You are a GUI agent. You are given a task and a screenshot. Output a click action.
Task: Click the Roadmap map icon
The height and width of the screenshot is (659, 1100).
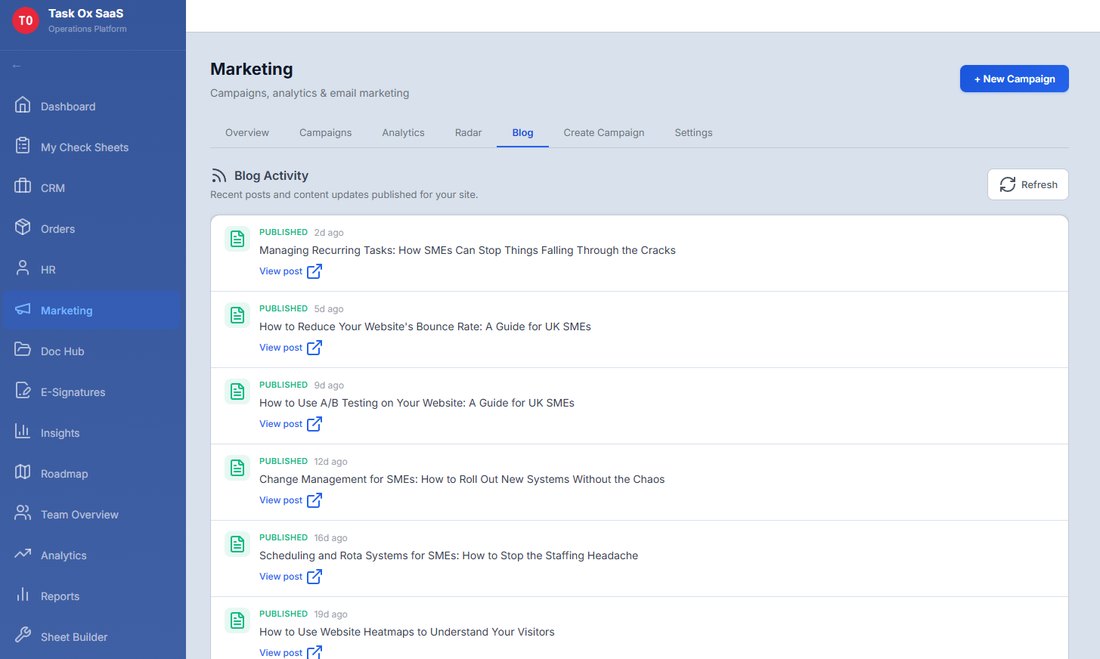click(x=22, y=472)
